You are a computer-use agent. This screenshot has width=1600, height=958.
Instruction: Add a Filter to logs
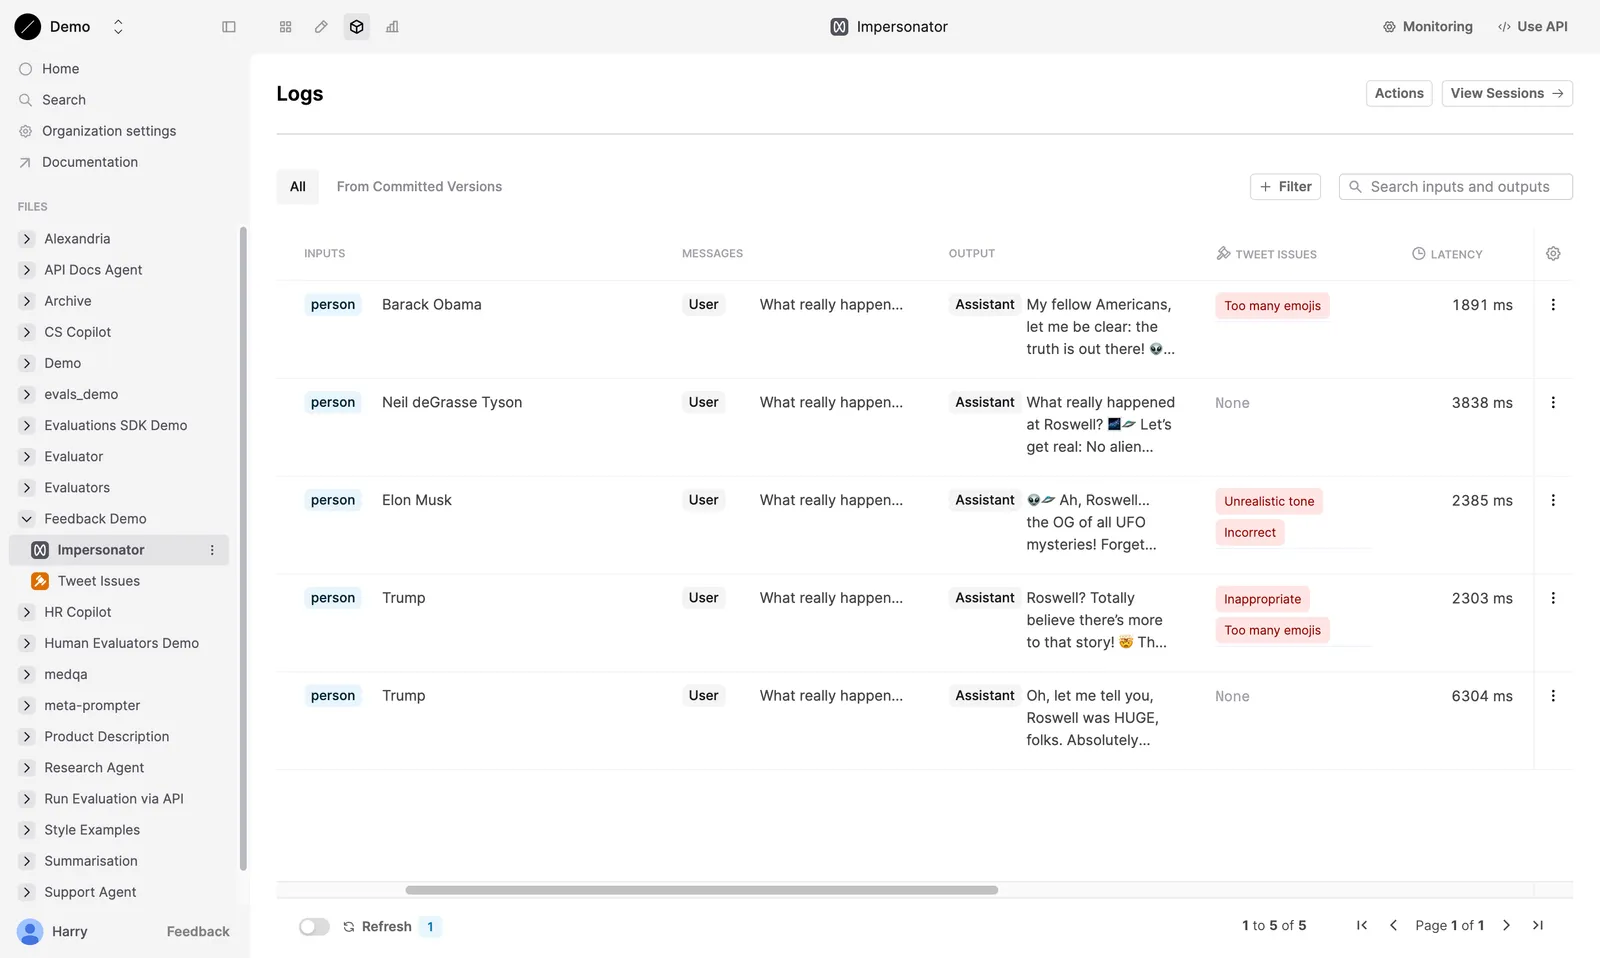(1285, 187)
